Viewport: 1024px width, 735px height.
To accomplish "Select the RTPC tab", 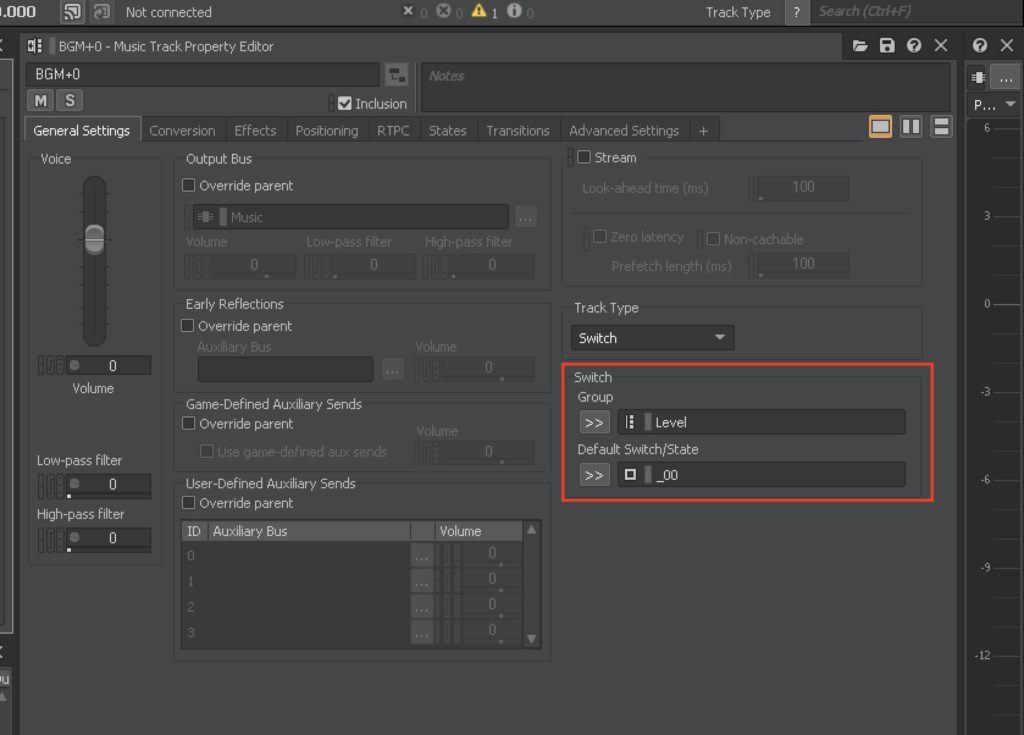I will 393,131.
